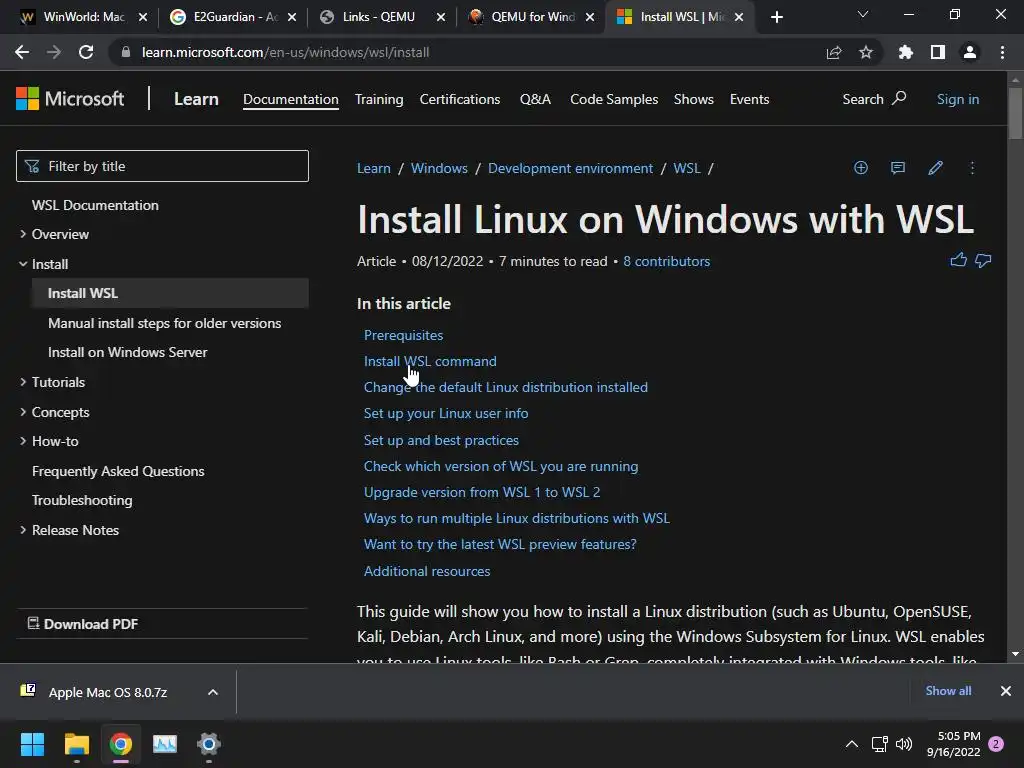
Task: Click the Sign in link
Action: click(957, 99)
